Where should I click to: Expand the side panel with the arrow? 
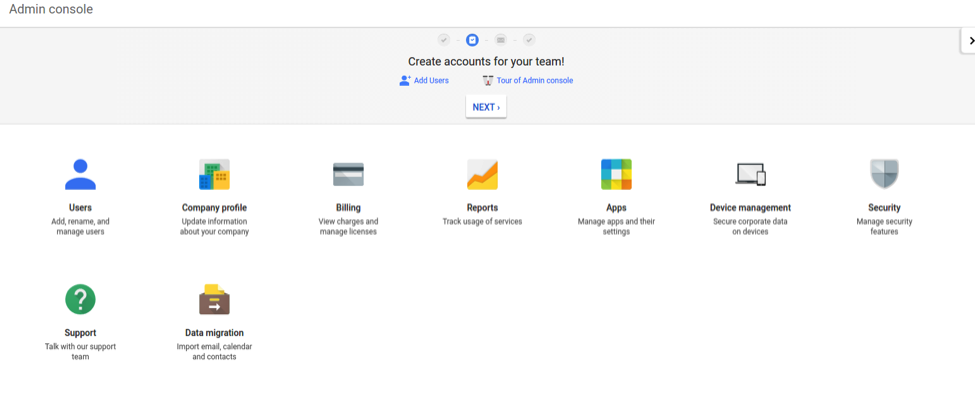tap(969, 40)
